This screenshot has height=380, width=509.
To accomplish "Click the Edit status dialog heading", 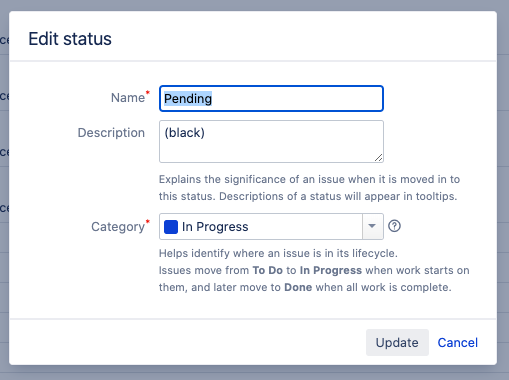I will click(70, 39).
